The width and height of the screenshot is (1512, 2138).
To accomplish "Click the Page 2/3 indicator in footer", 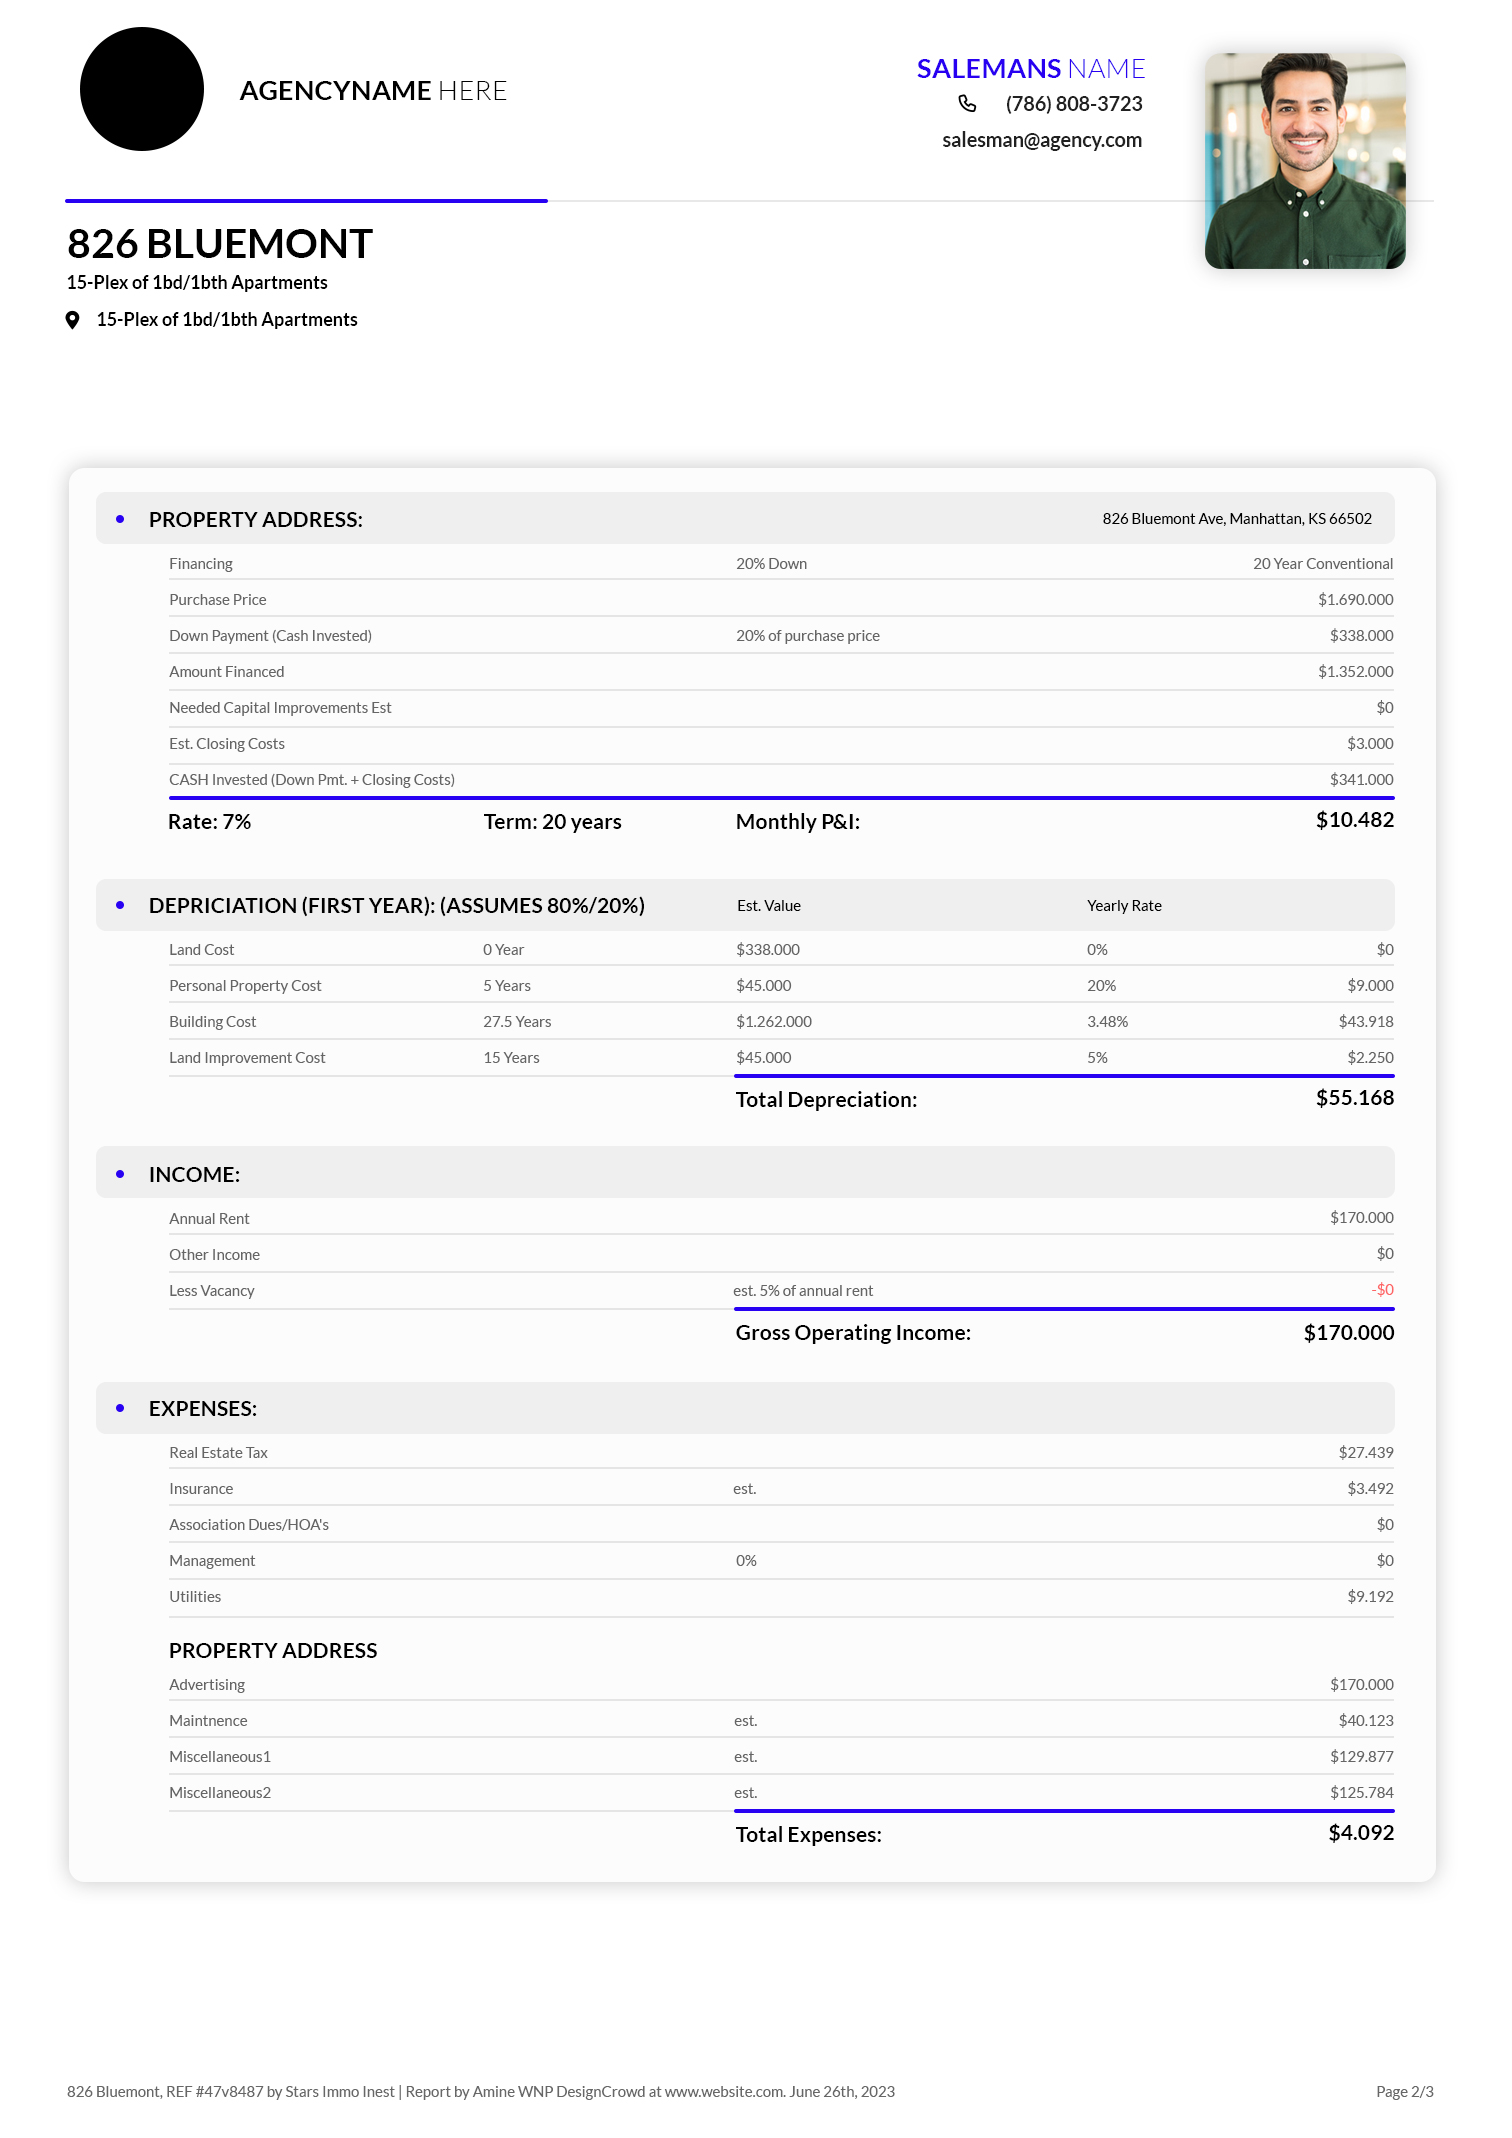I will click(1404, 2091).
